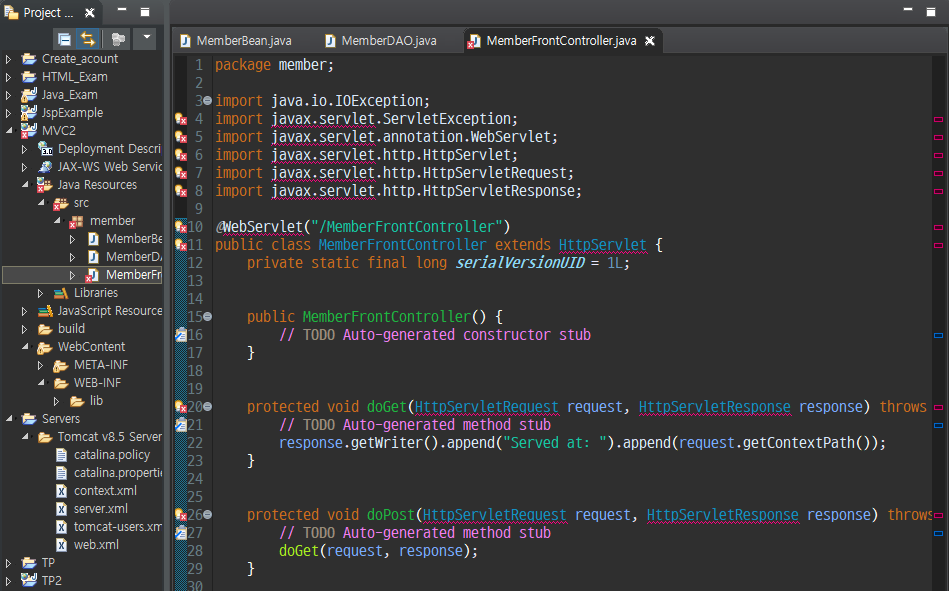949x591 pixels.
Task: Expand Deployment Descriptor node
Action: (24, 149)
